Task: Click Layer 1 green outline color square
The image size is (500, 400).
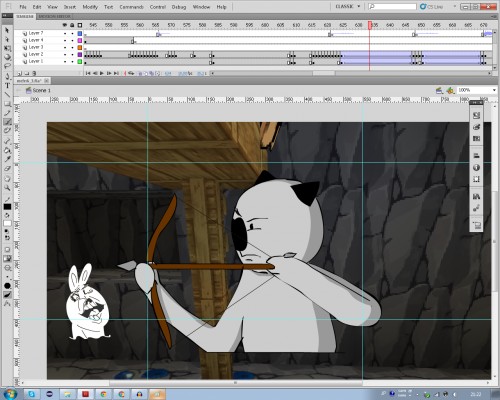Action: (80, 62)
